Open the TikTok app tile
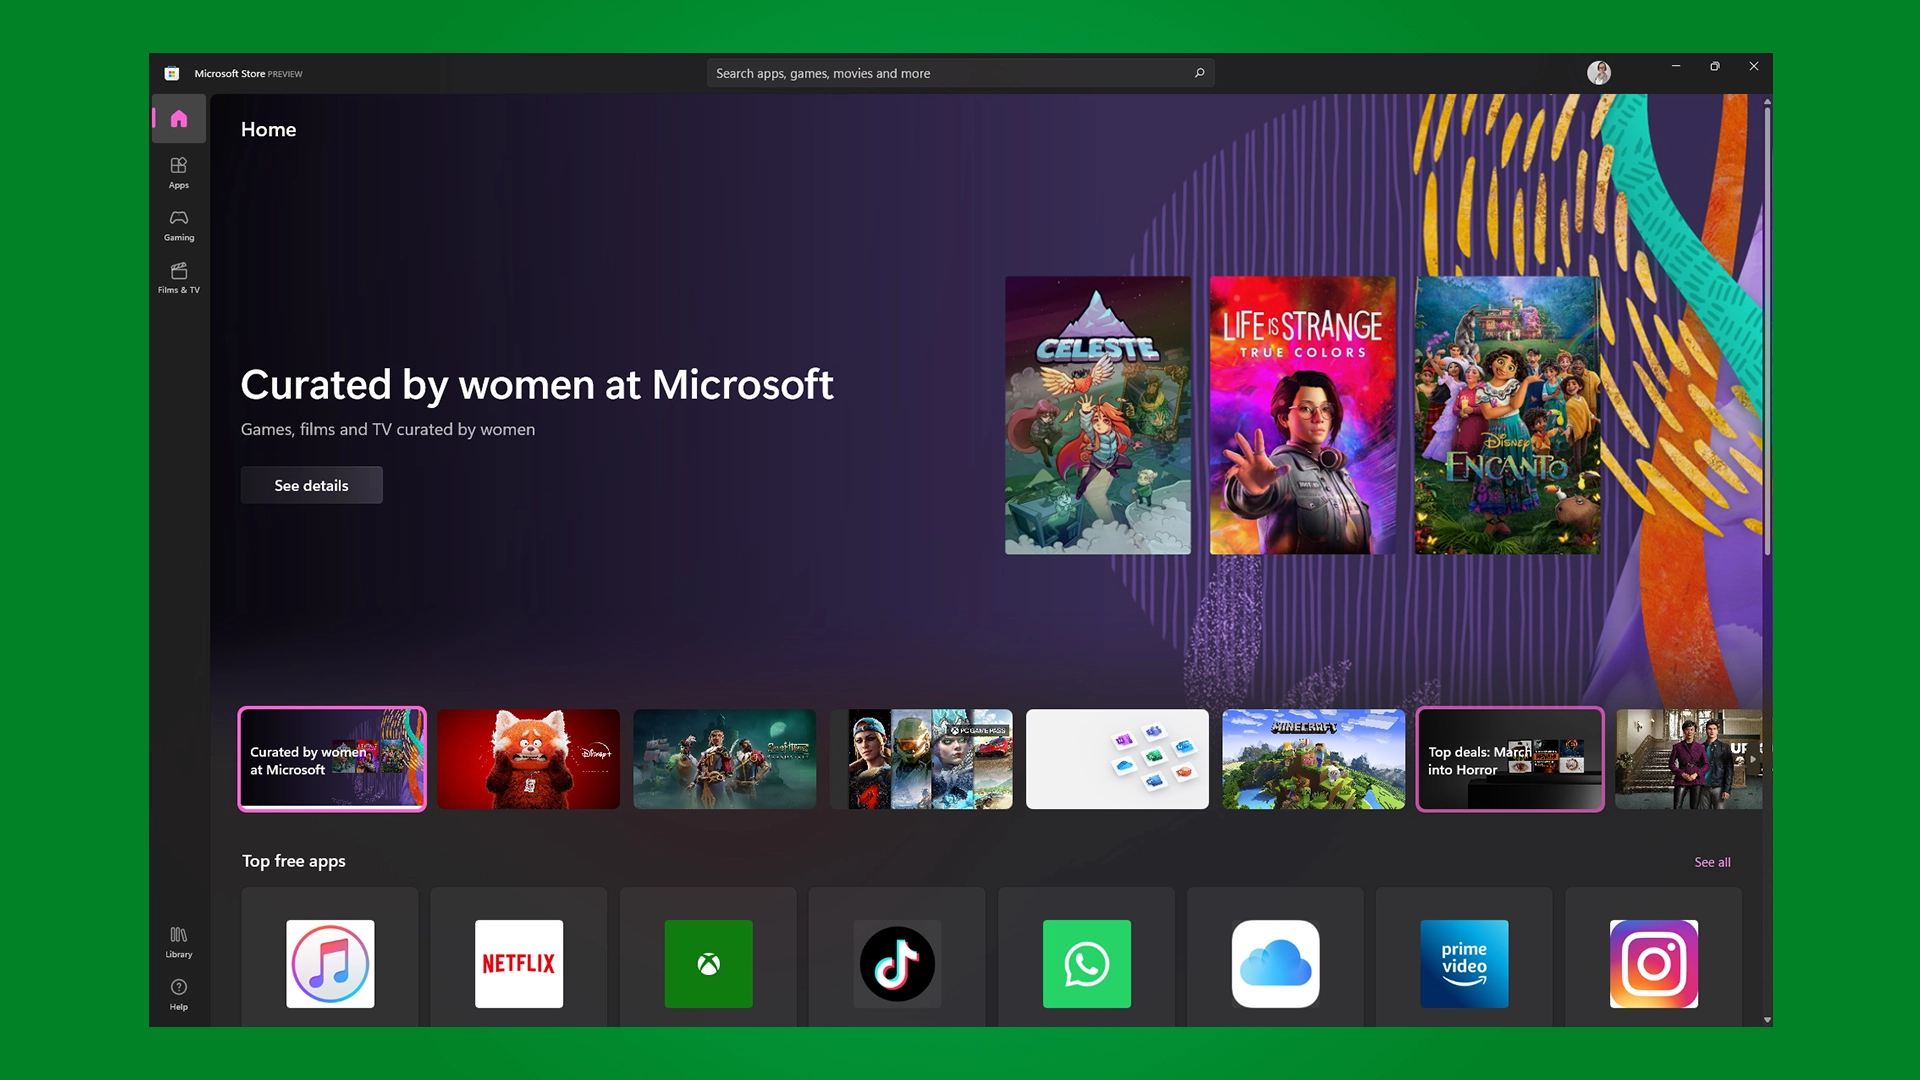Image resolution: width=1920 pixels, height=1080 pixels. pos(897,963)
